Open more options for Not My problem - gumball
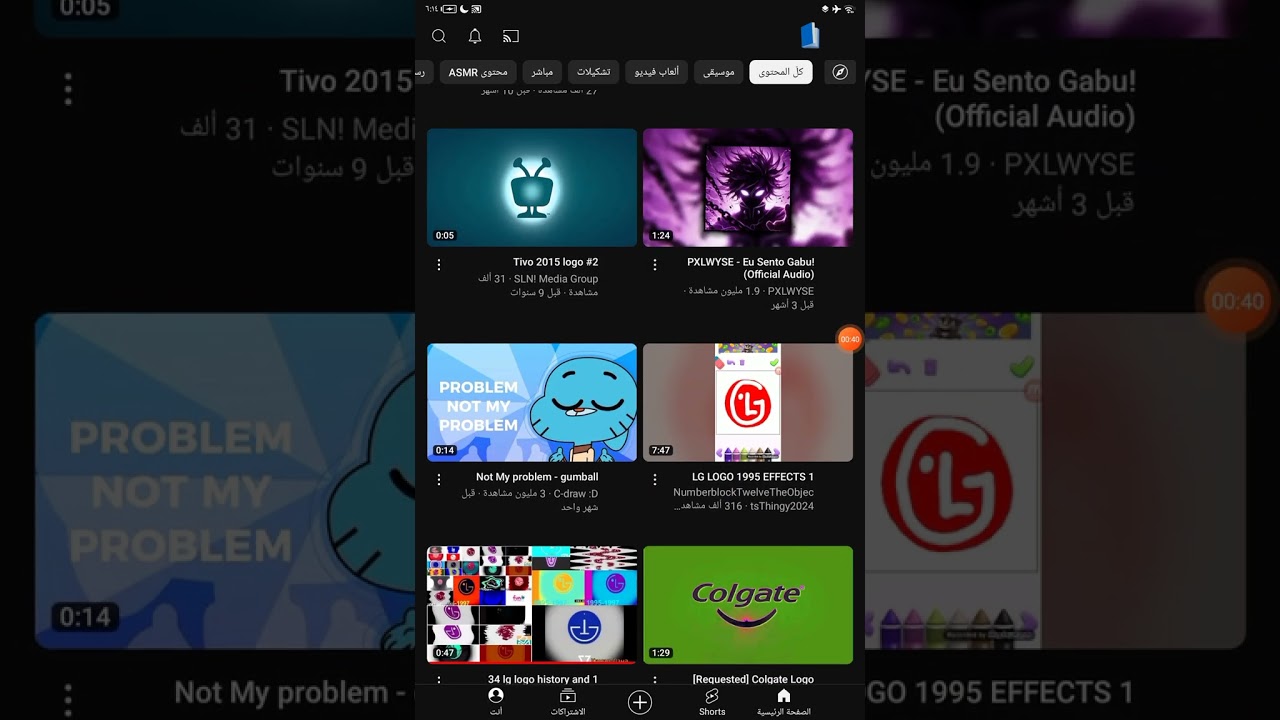Image resolution: width=1280 pixels, height=720 pixels. coord(439,479)
